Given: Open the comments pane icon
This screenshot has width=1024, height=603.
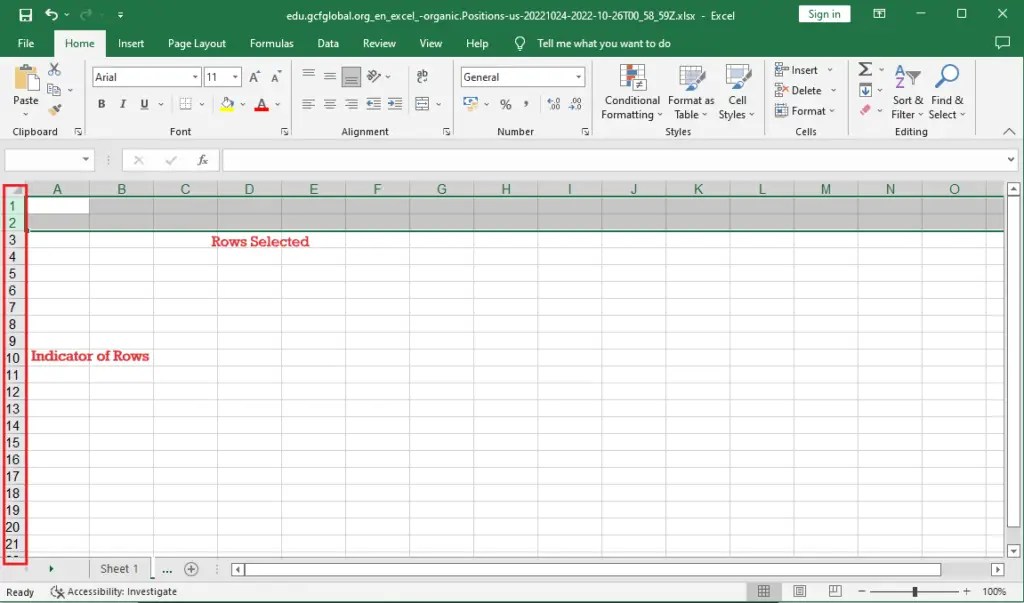Looking at the screenshot, I should pyautogui.click(x=1002, y=43).
